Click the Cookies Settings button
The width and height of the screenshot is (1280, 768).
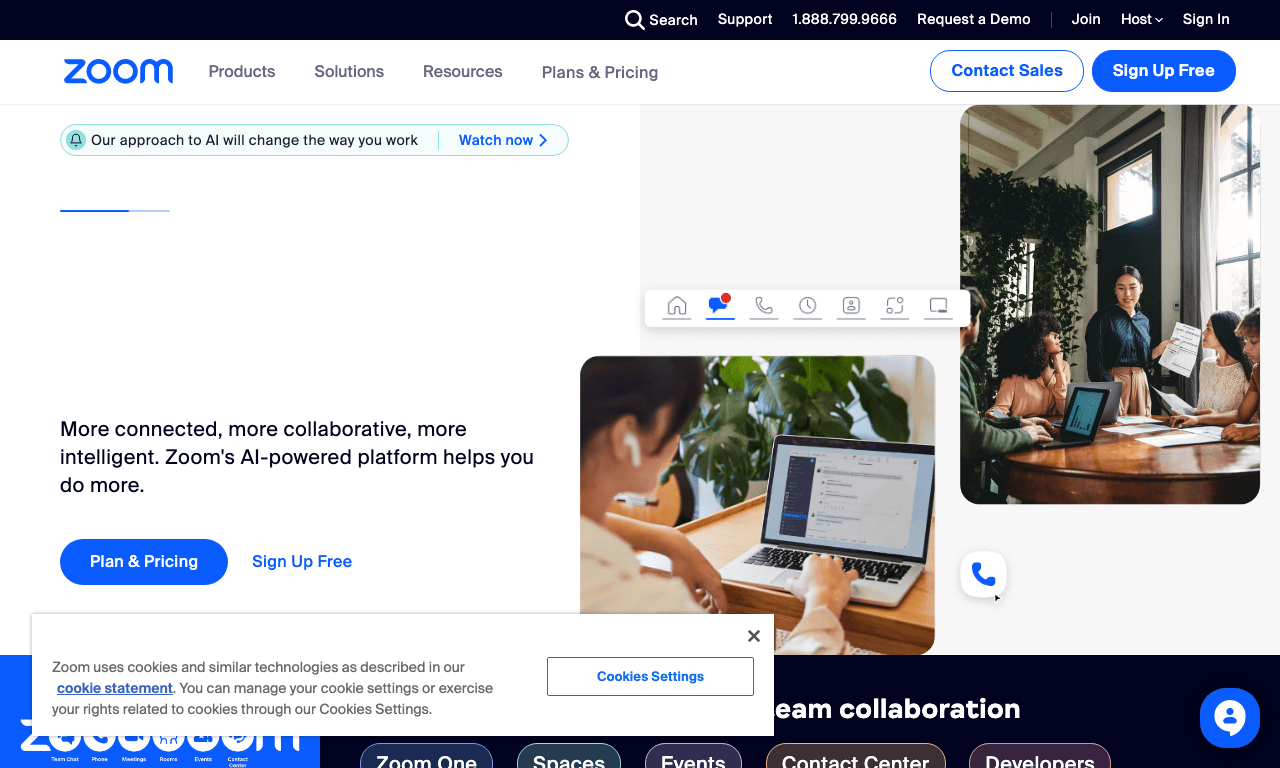tap(650, 677)
